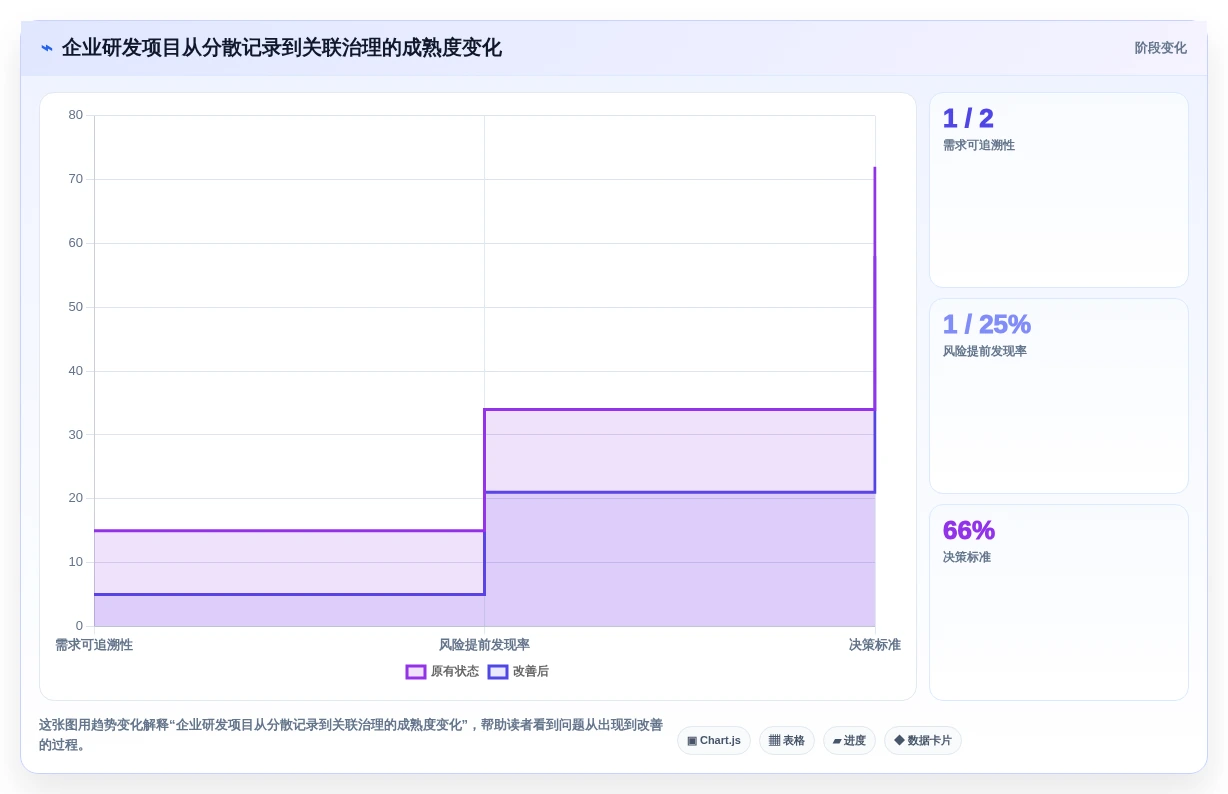Click the 决策标准 x-axis label
Viewport: 1228px width, 794px height.
click(x=875, y=645)
